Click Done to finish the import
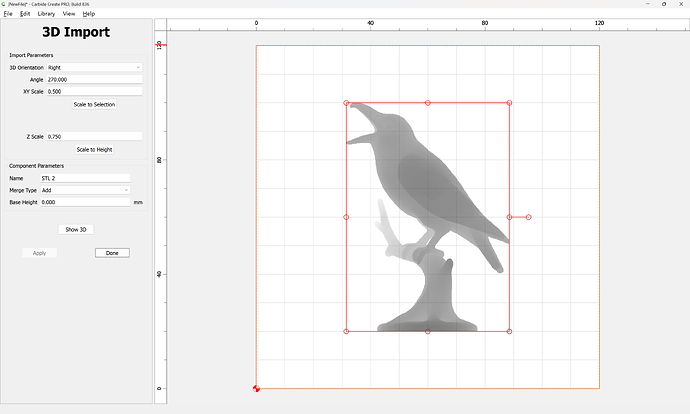This screenshot has height=414, width=690. [x=112, y=253]
